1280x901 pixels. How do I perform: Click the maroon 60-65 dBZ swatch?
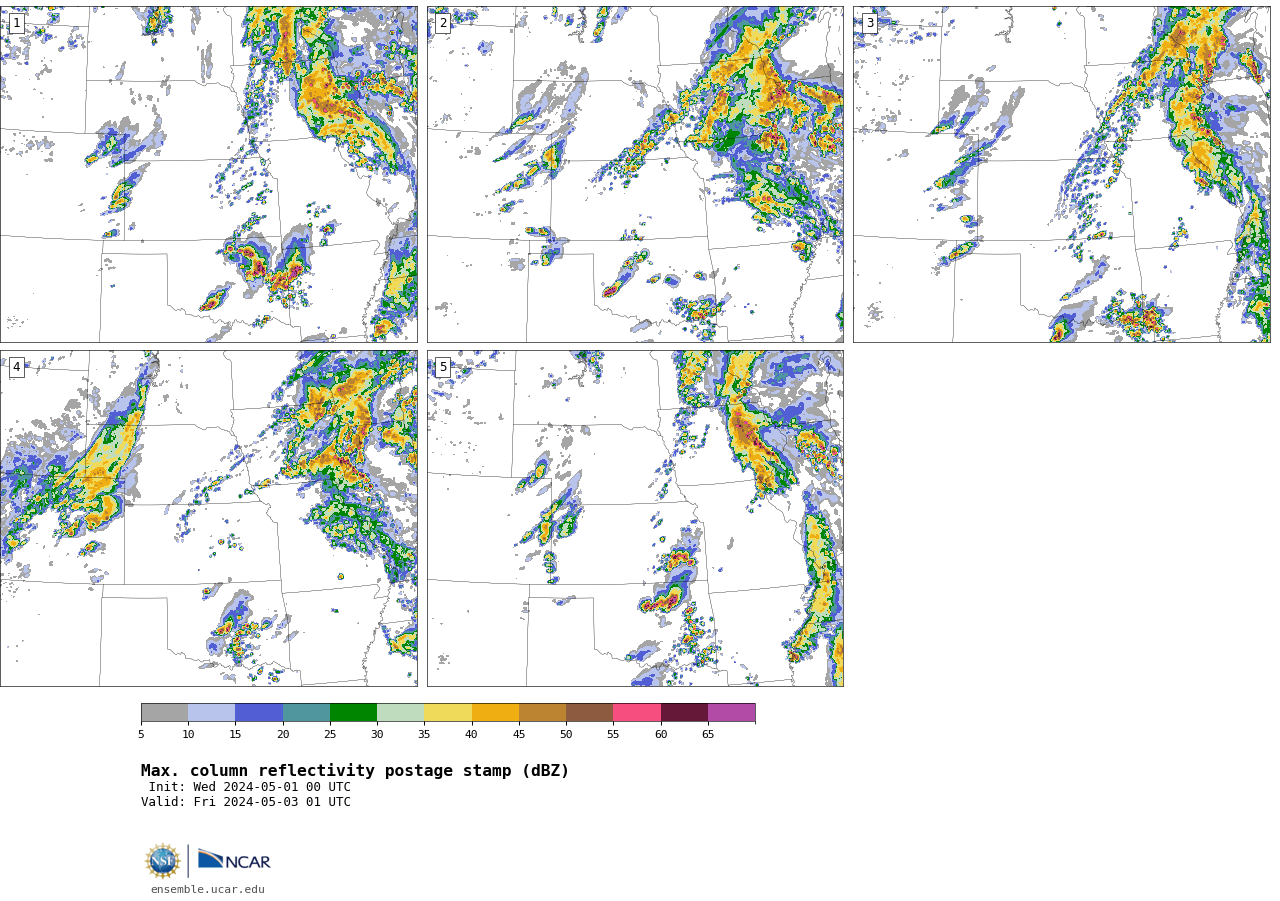click(x=684, y=712)
